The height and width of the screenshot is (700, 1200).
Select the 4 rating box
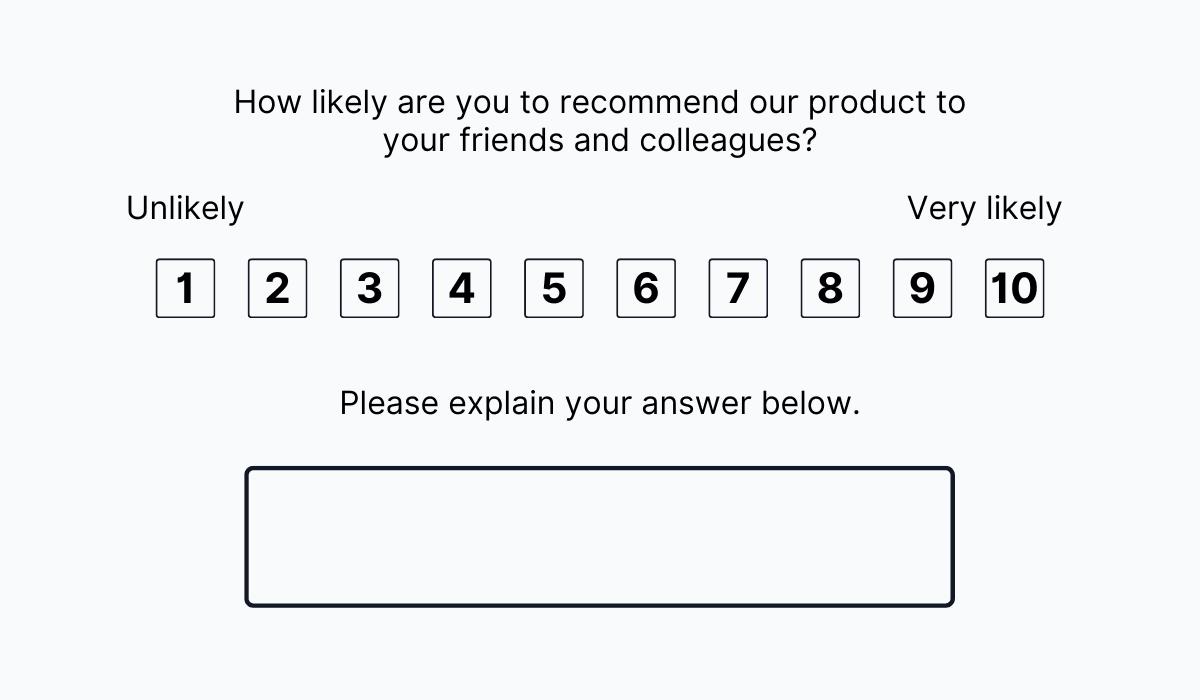coord(461,288)
